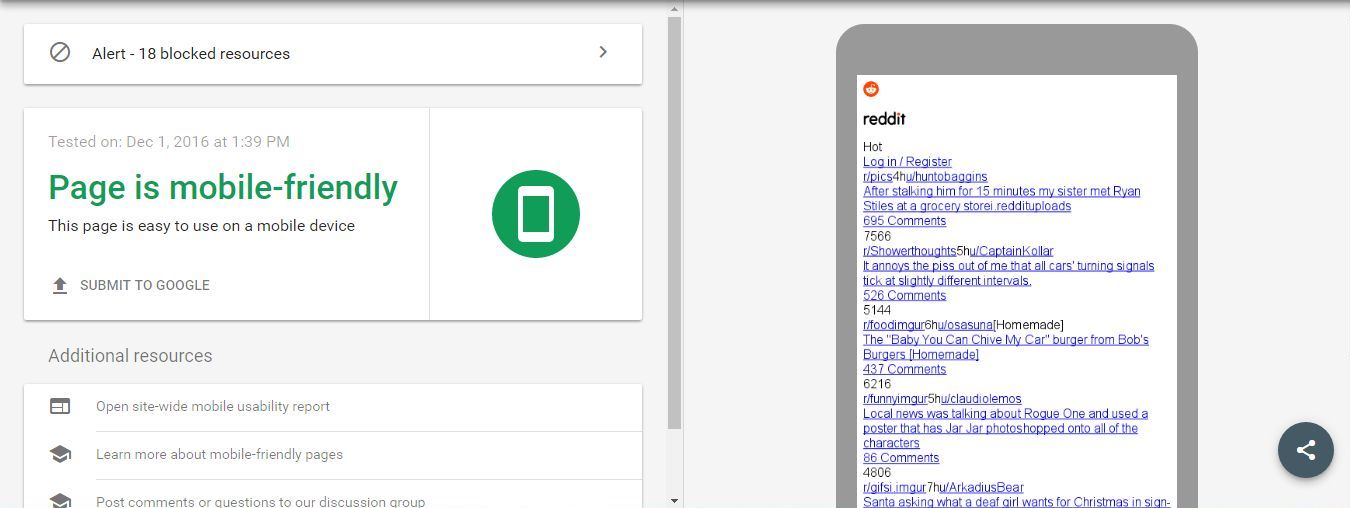Click the 7566 score in preview
1350x508 pixels.
pos(877,236)
